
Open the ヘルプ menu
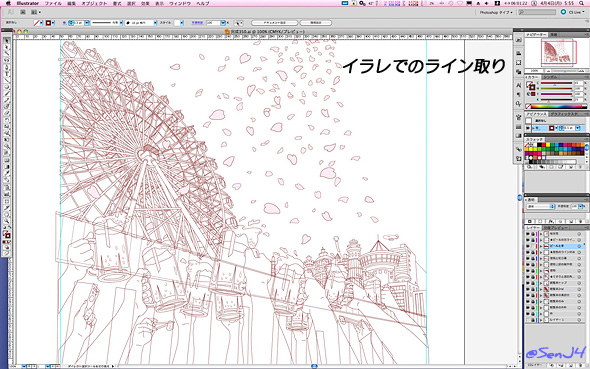coord(203,3)
